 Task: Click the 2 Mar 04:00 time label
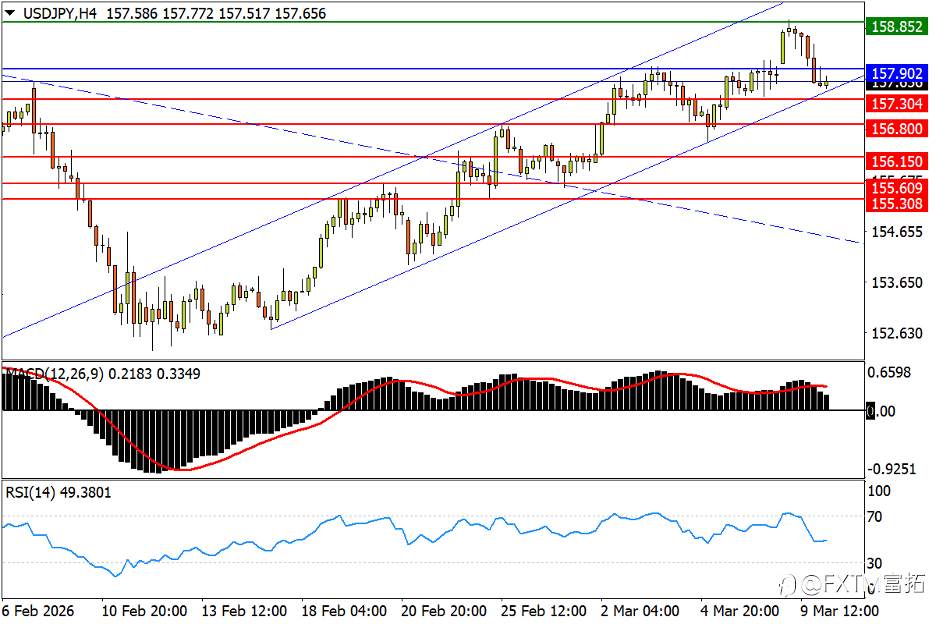click(x=640, y=611)
